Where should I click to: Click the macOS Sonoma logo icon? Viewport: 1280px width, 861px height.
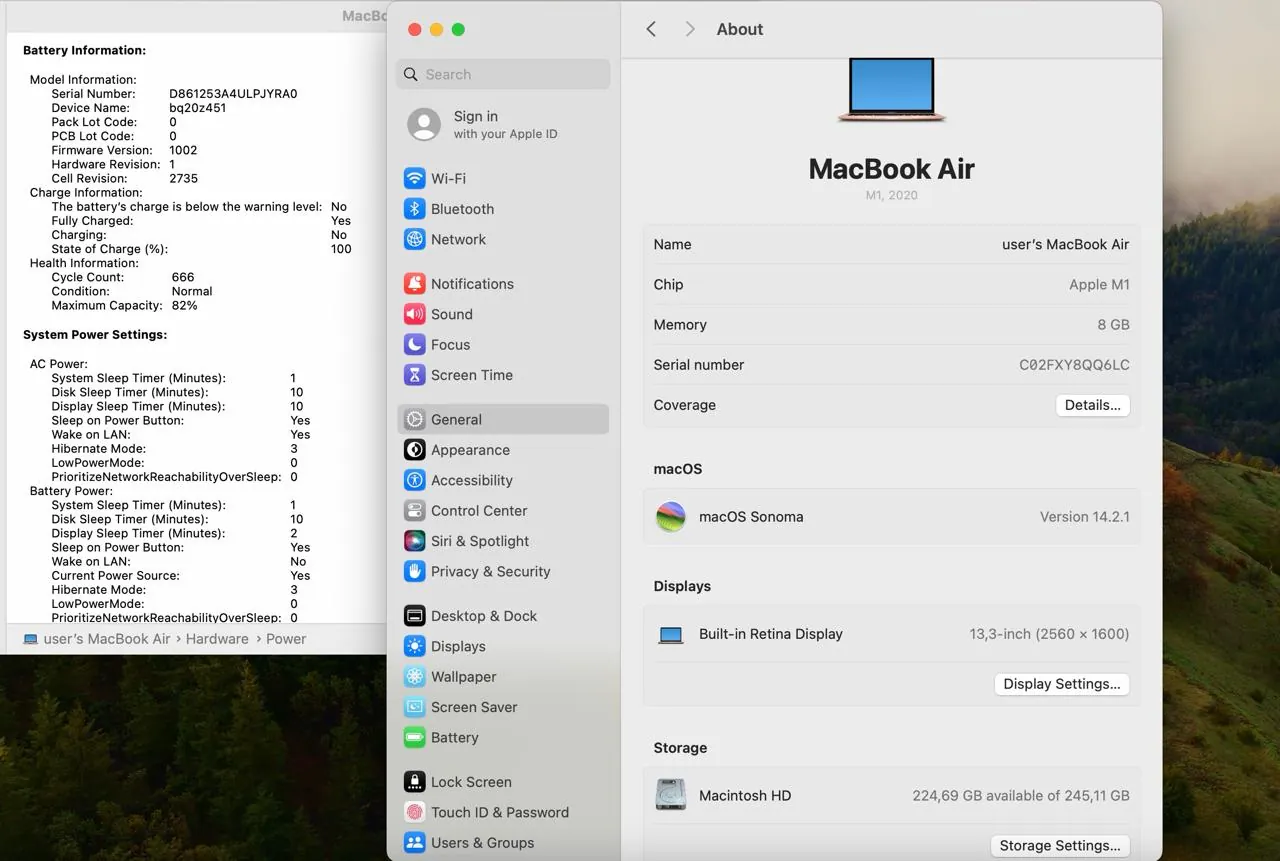pos(671,517)
